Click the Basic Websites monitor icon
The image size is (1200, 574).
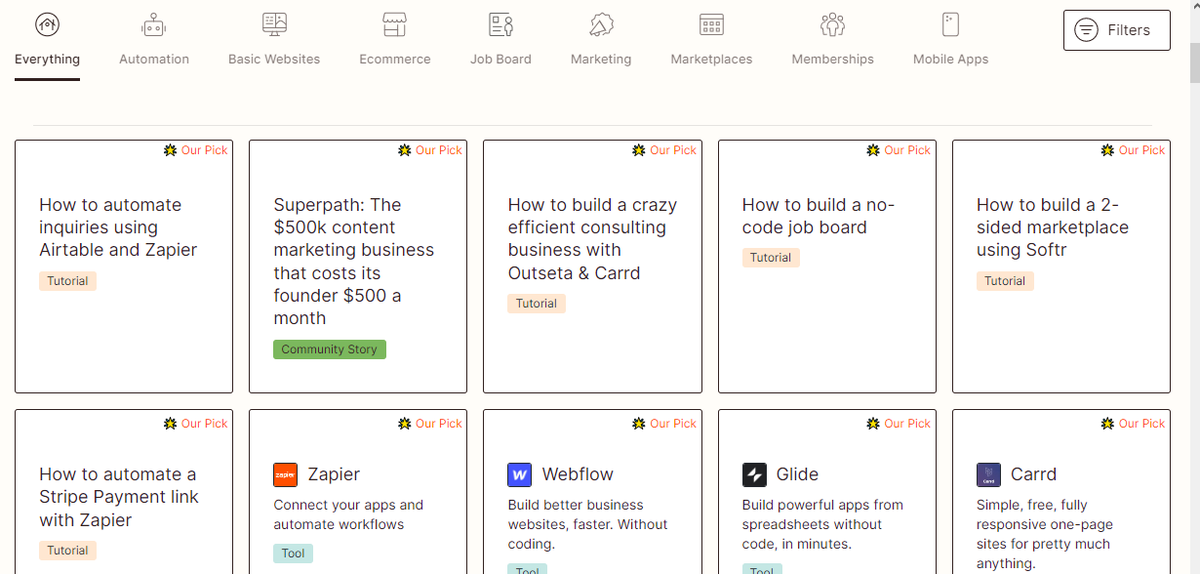click(x=274, y=24)
